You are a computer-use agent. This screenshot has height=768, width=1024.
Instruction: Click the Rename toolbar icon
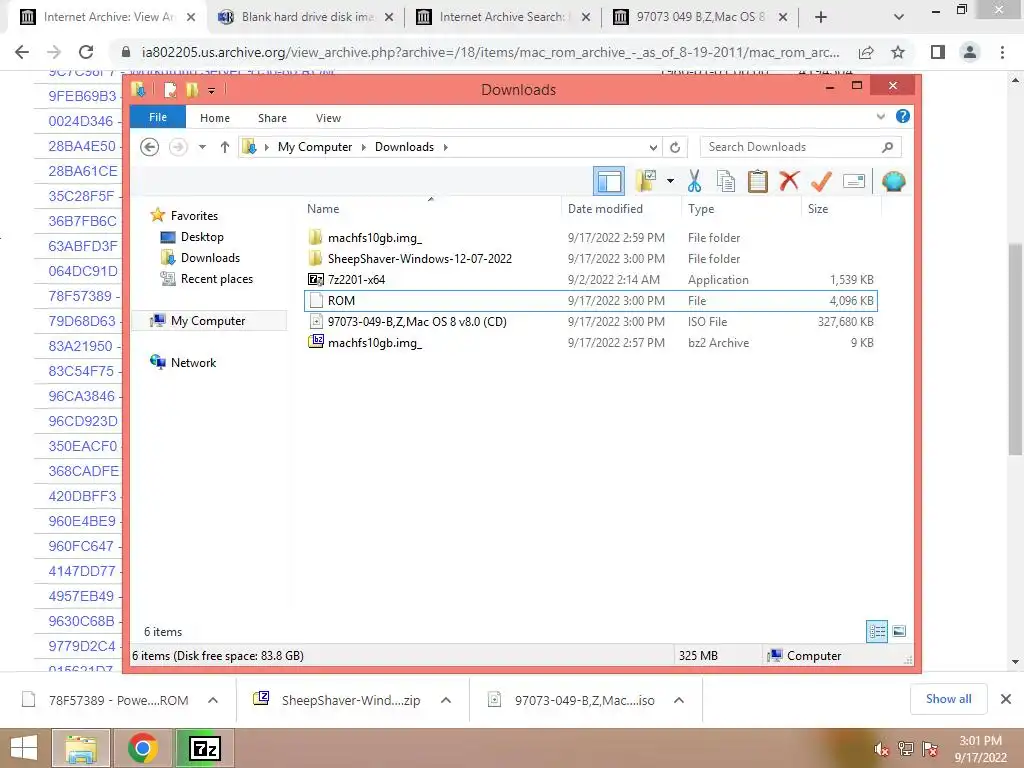(x=854, y=181)
